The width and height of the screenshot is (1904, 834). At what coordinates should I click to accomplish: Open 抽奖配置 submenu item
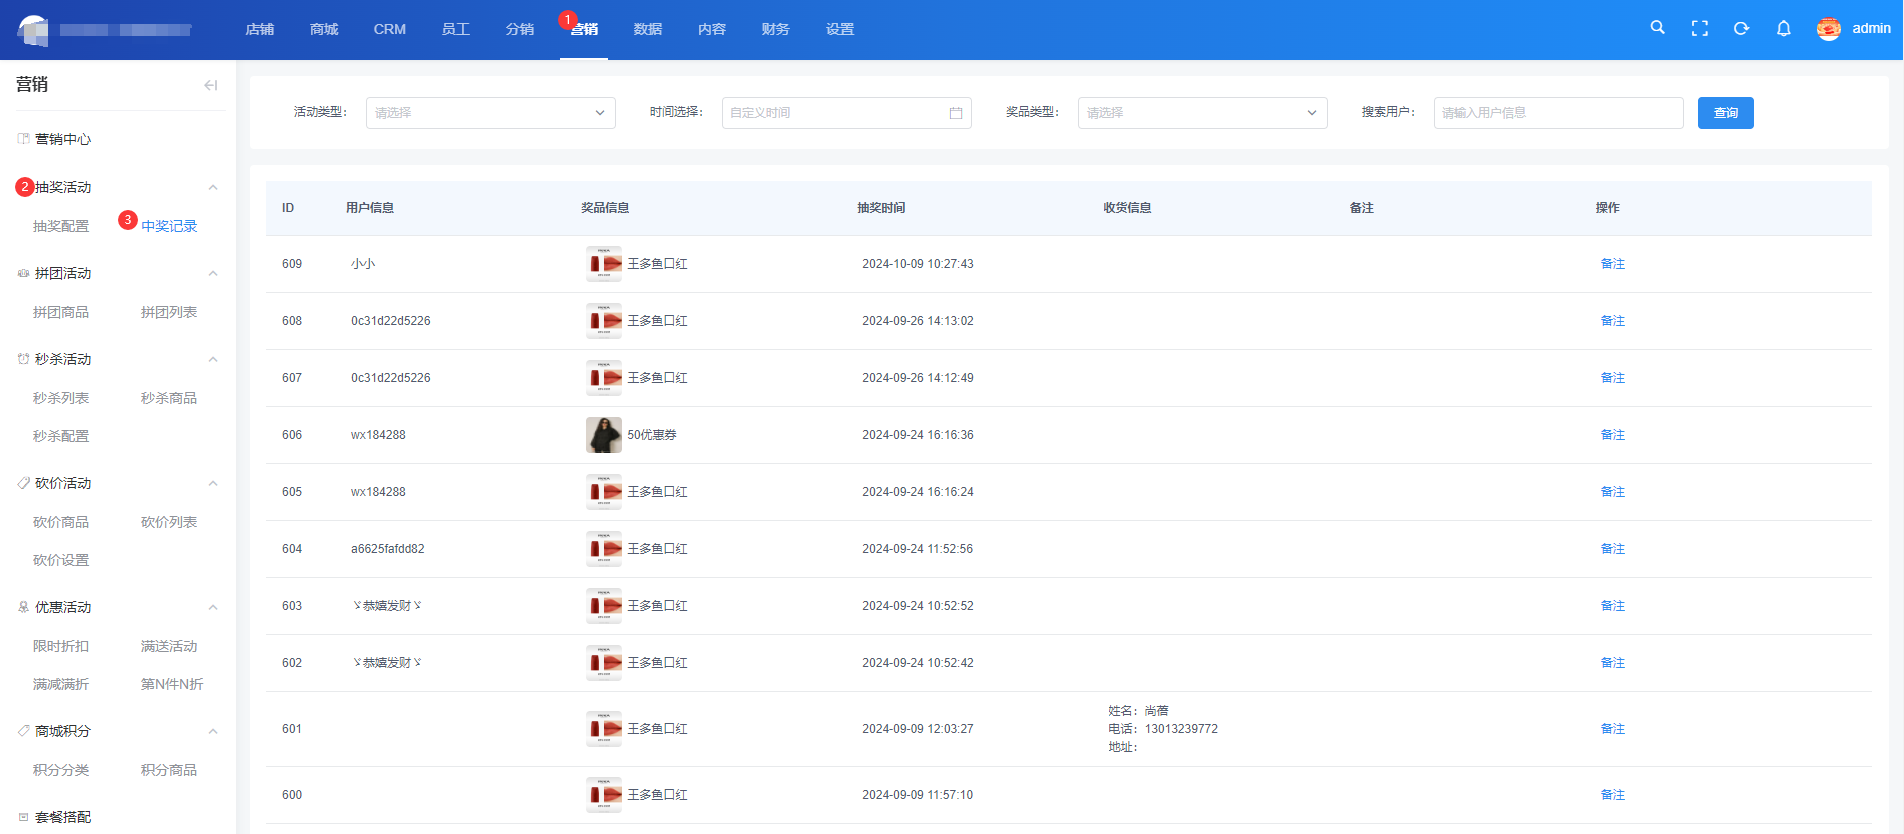point(61,226)
